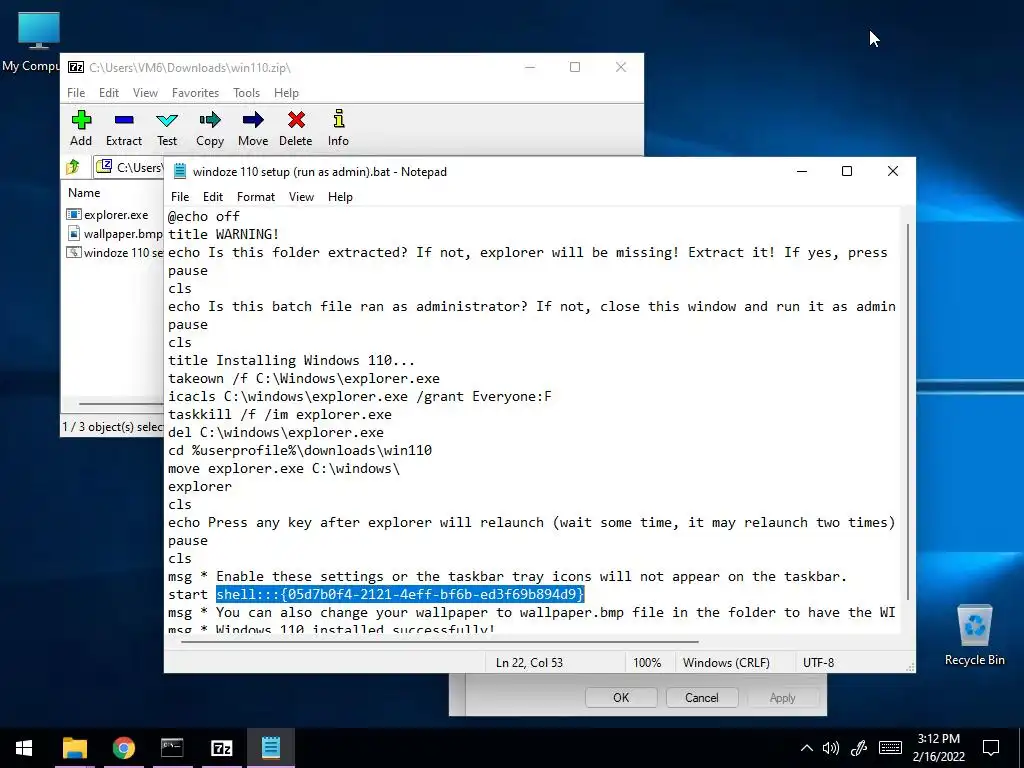Select the Recycle Bin desktop icon
This screenshot has height=768, width=1024.
[x=974, y=634]
